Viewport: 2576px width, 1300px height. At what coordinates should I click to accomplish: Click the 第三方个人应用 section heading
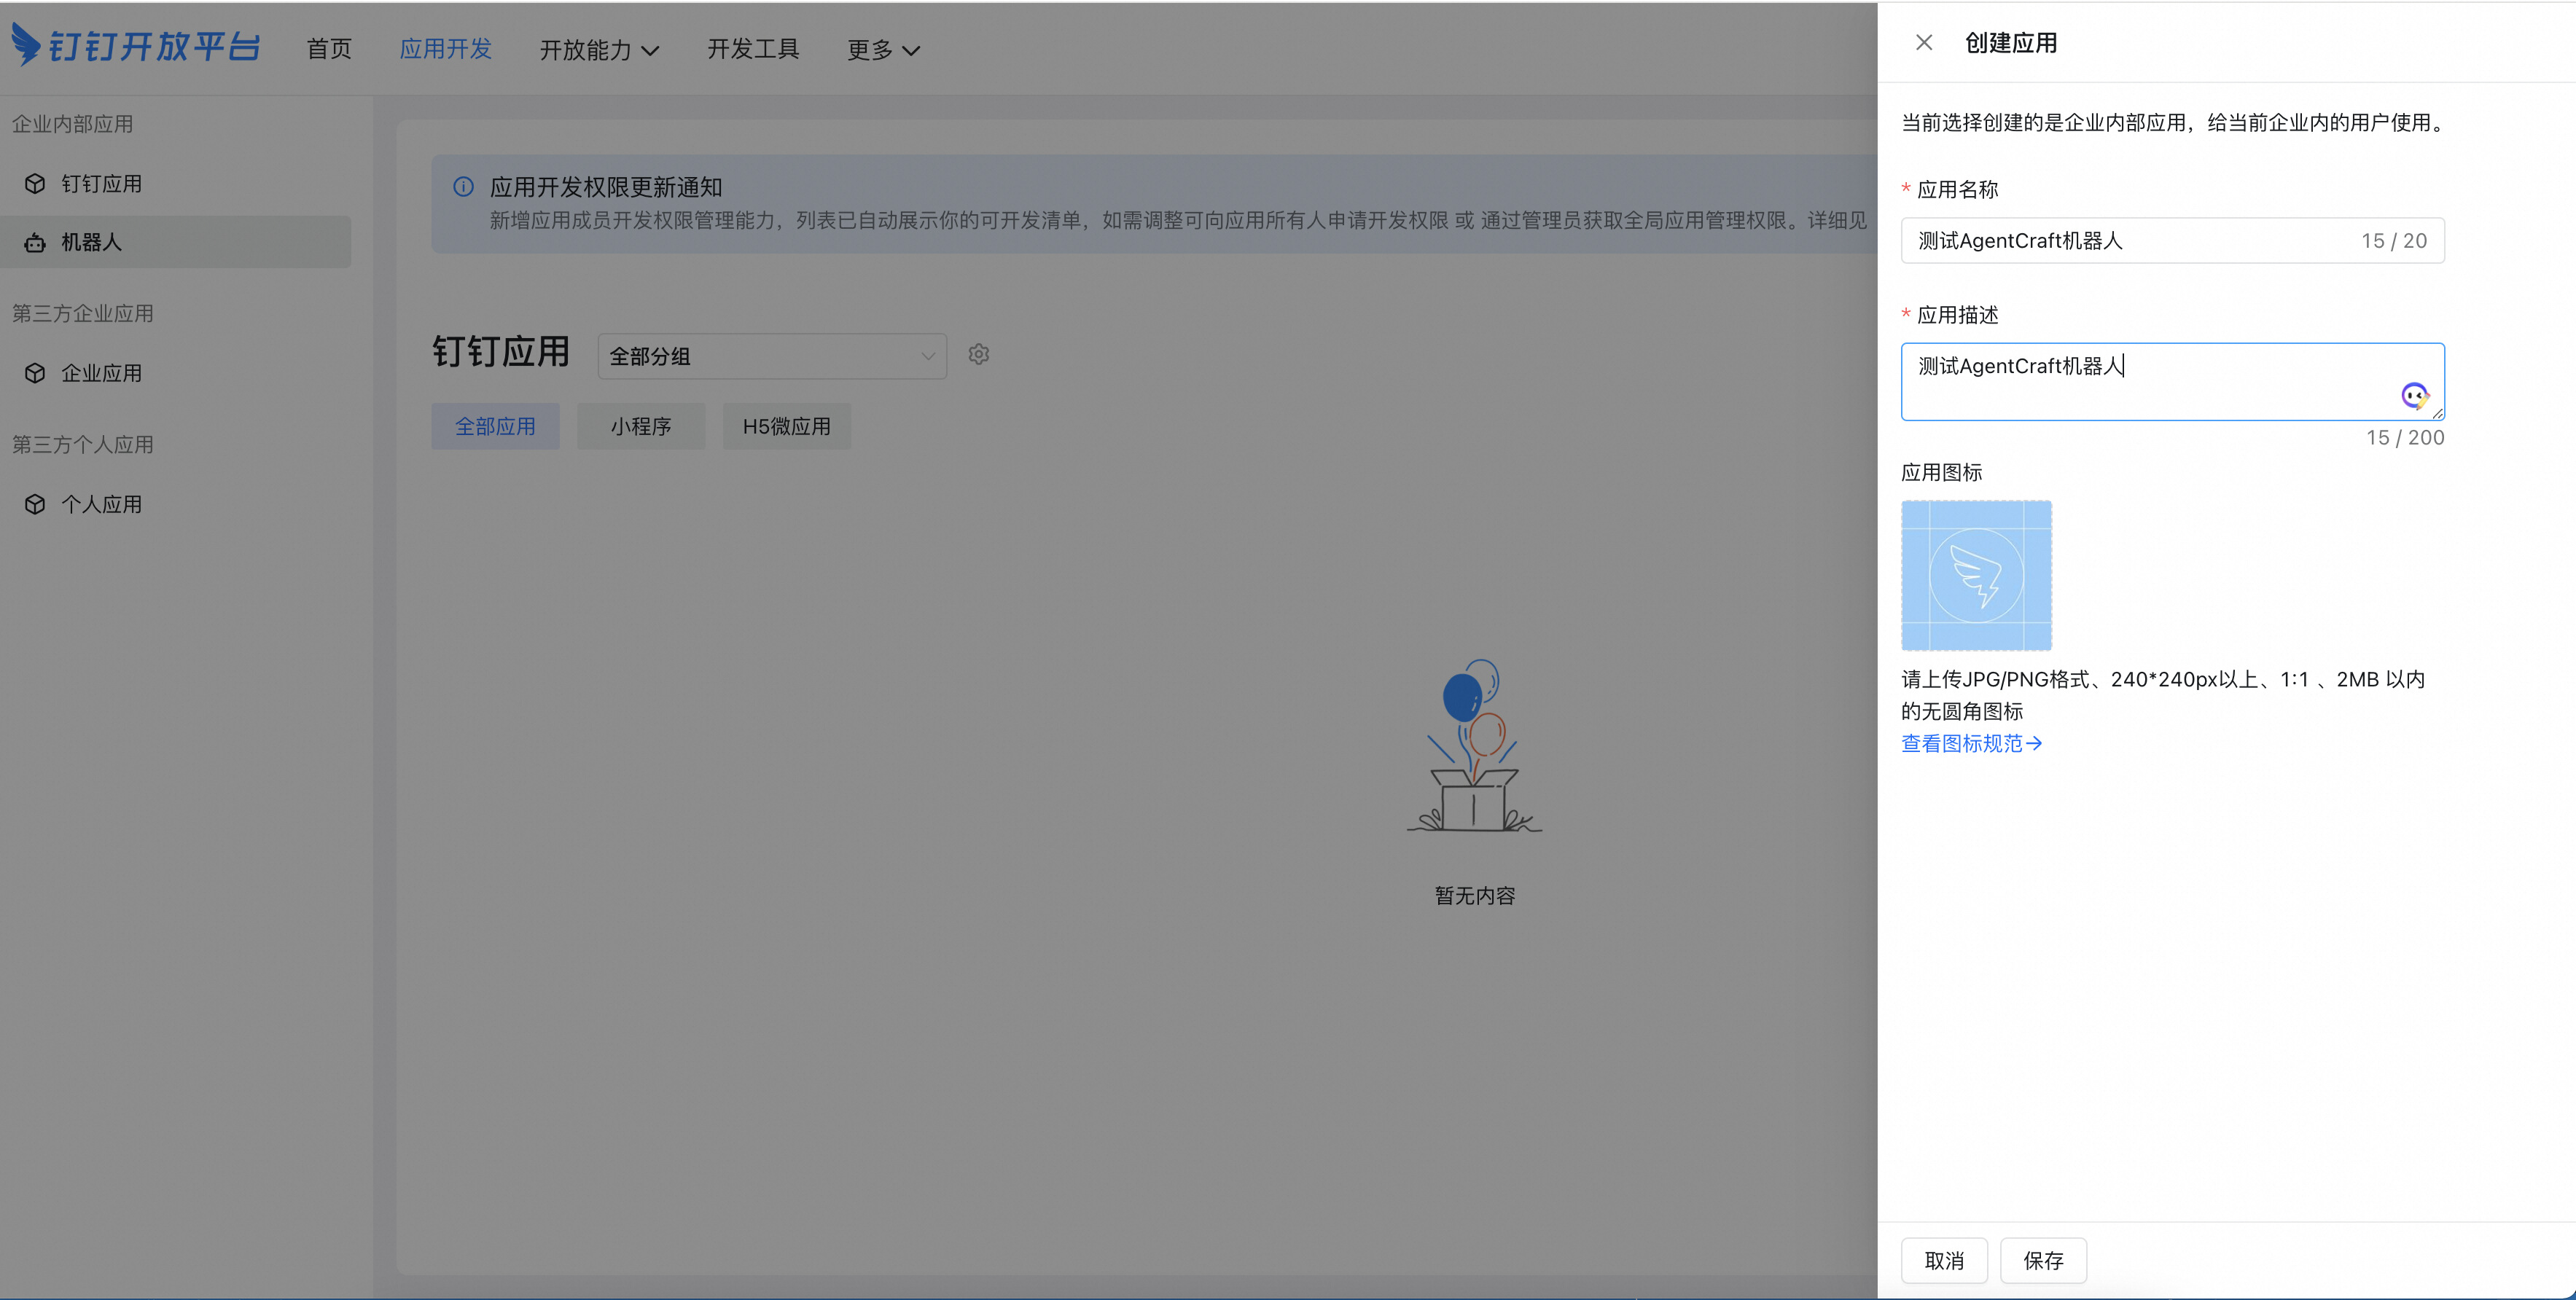(82, 444)
